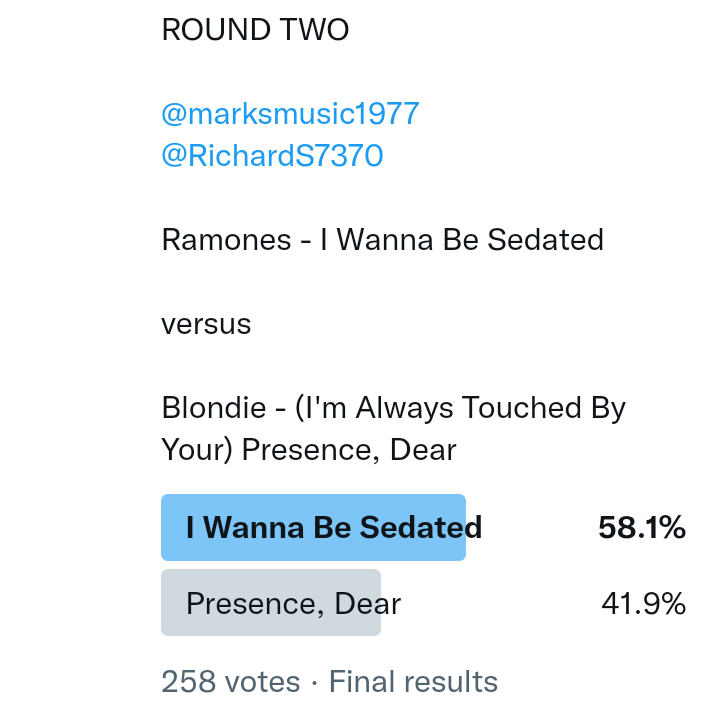Click the 41.9% losing percentage
This screenshot has width=720, height=711.
643,604
